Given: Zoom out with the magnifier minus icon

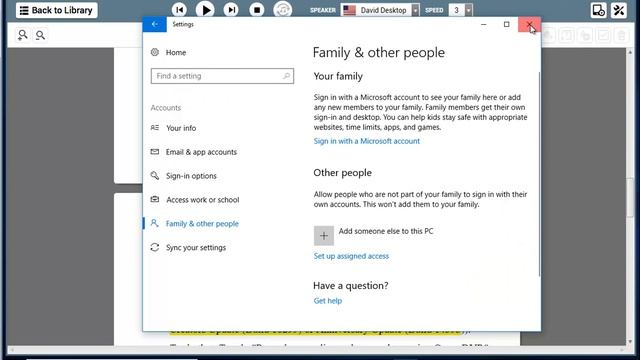Looking at the screenshot, I should click(40, 35).
